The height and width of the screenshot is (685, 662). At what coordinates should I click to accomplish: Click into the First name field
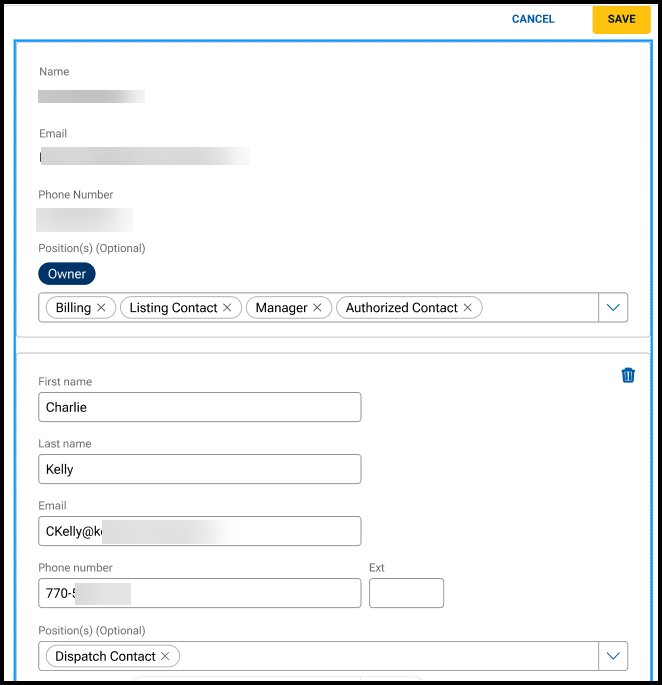[x=200, y=407]
